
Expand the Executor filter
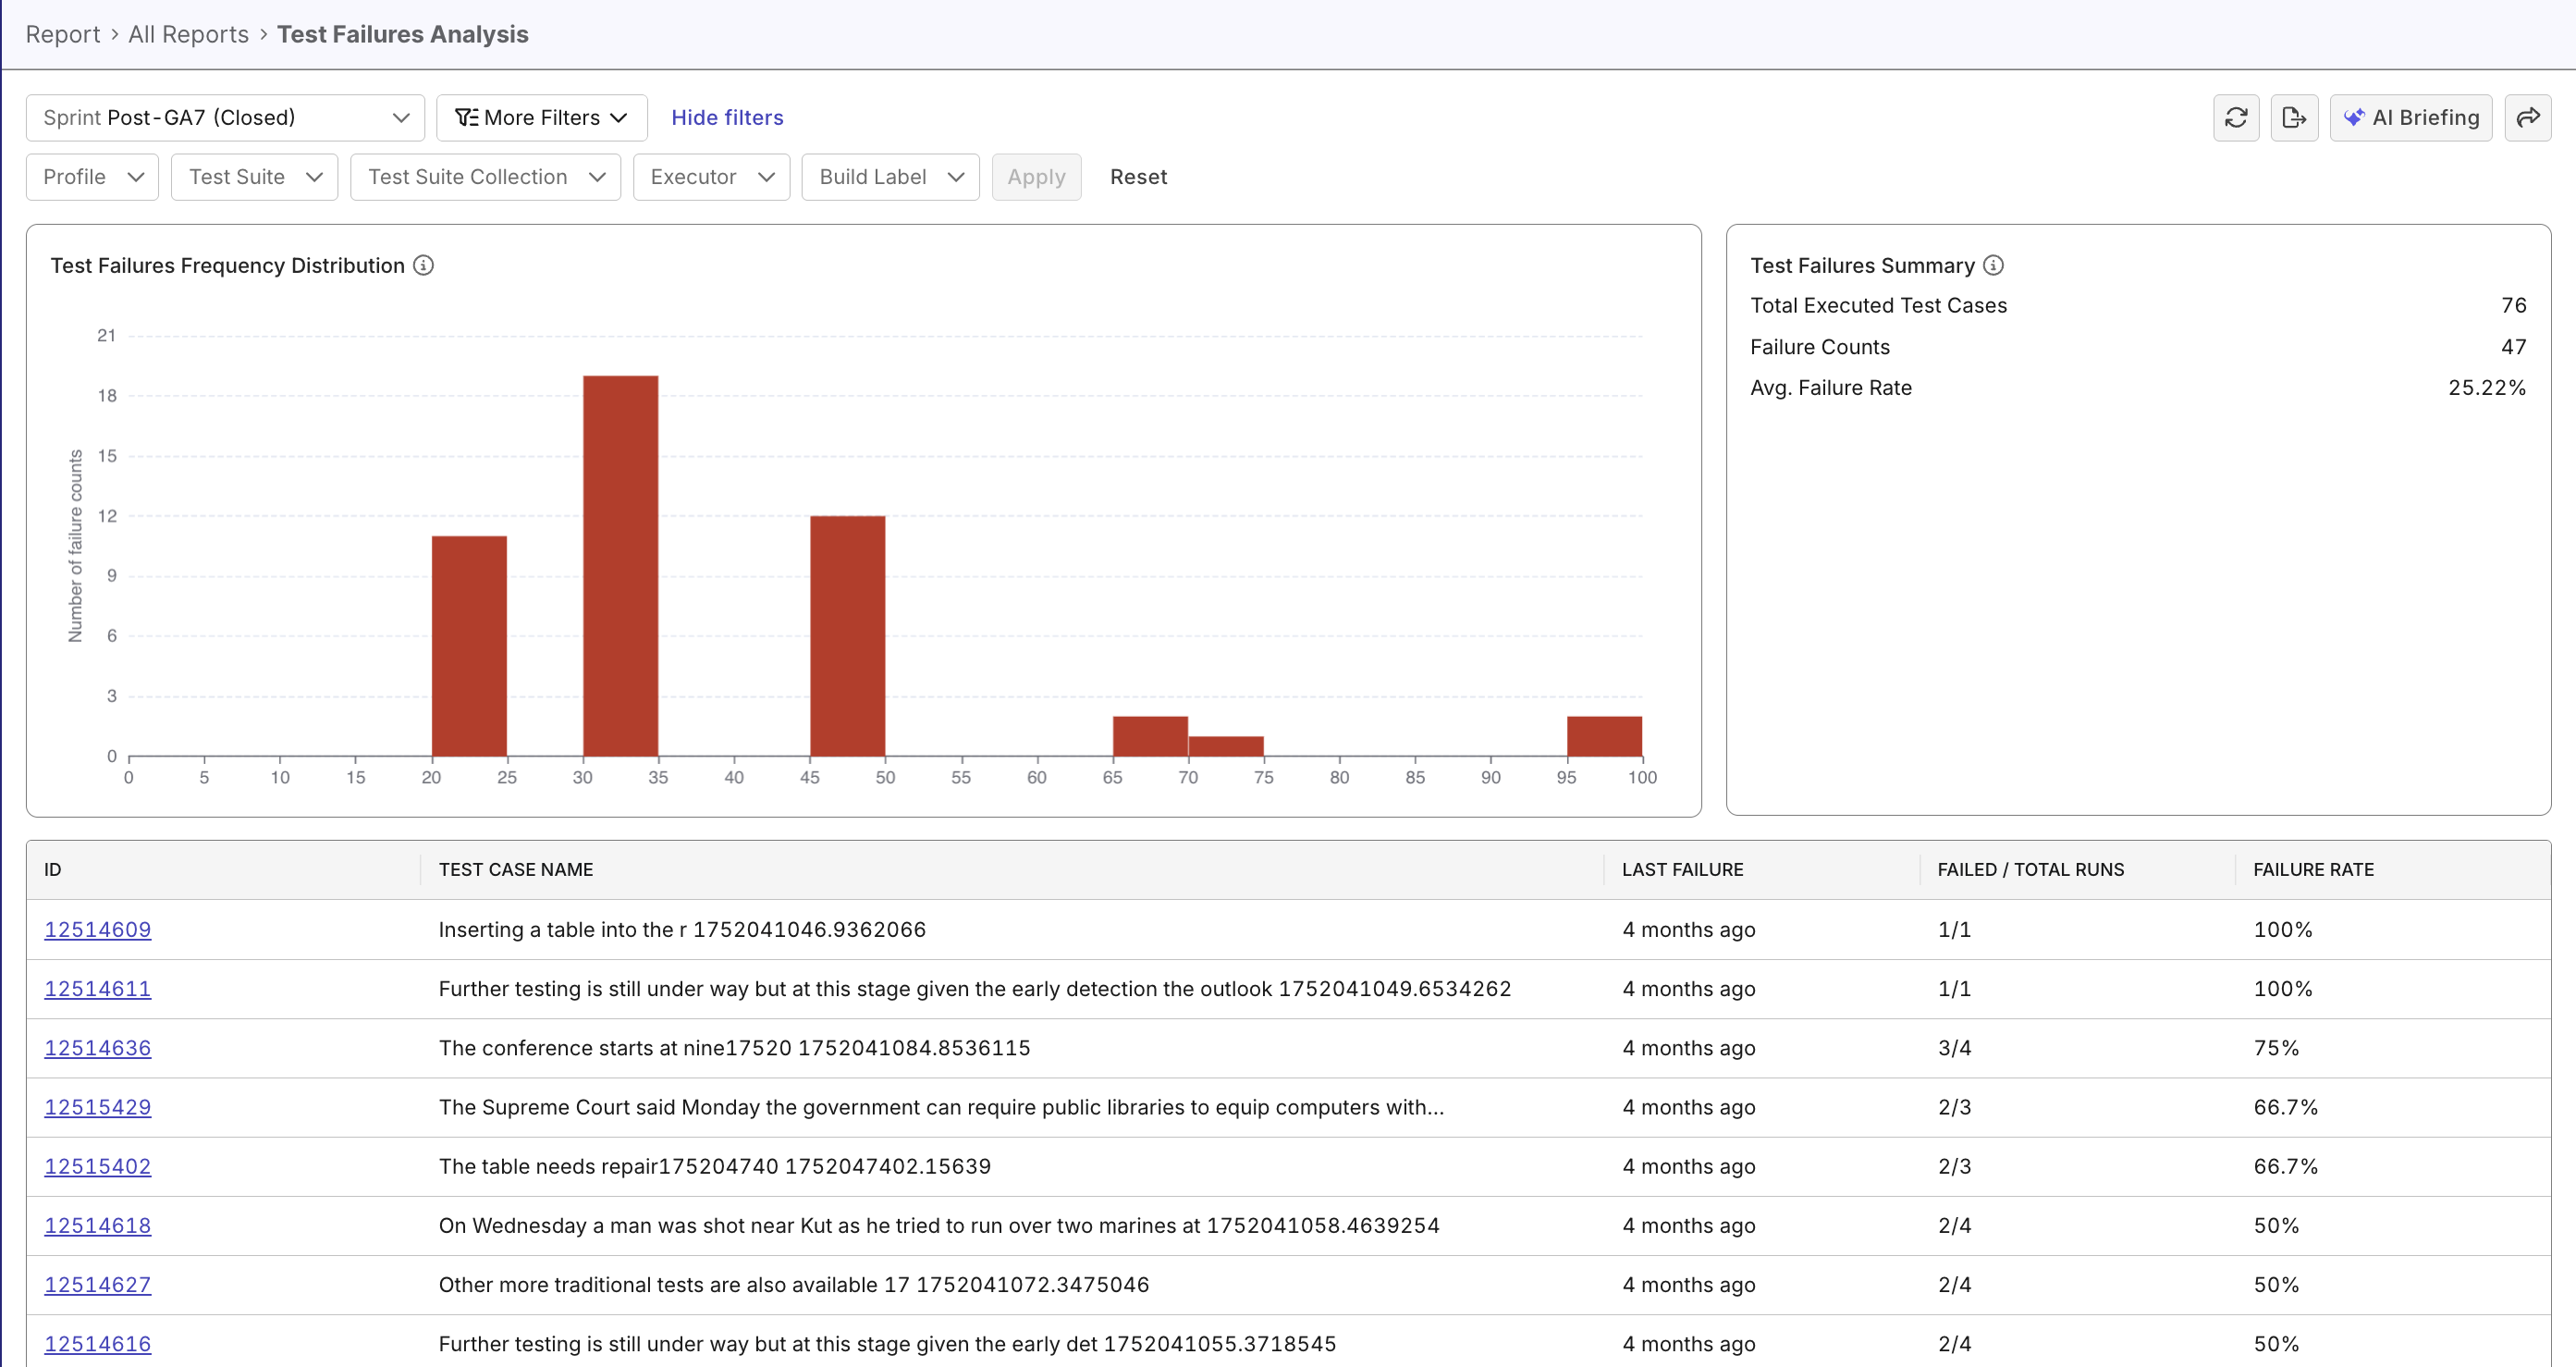coord(711,176)
